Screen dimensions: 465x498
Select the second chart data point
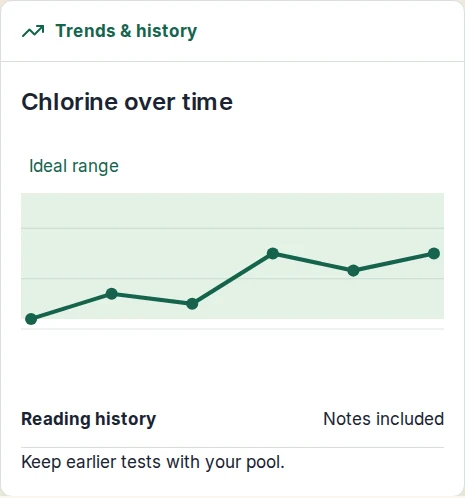point(112,294)
